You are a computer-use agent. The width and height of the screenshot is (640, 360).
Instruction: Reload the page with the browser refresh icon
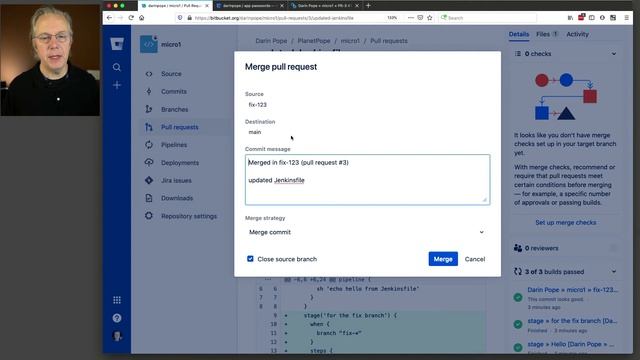click(x=131, y=18)
